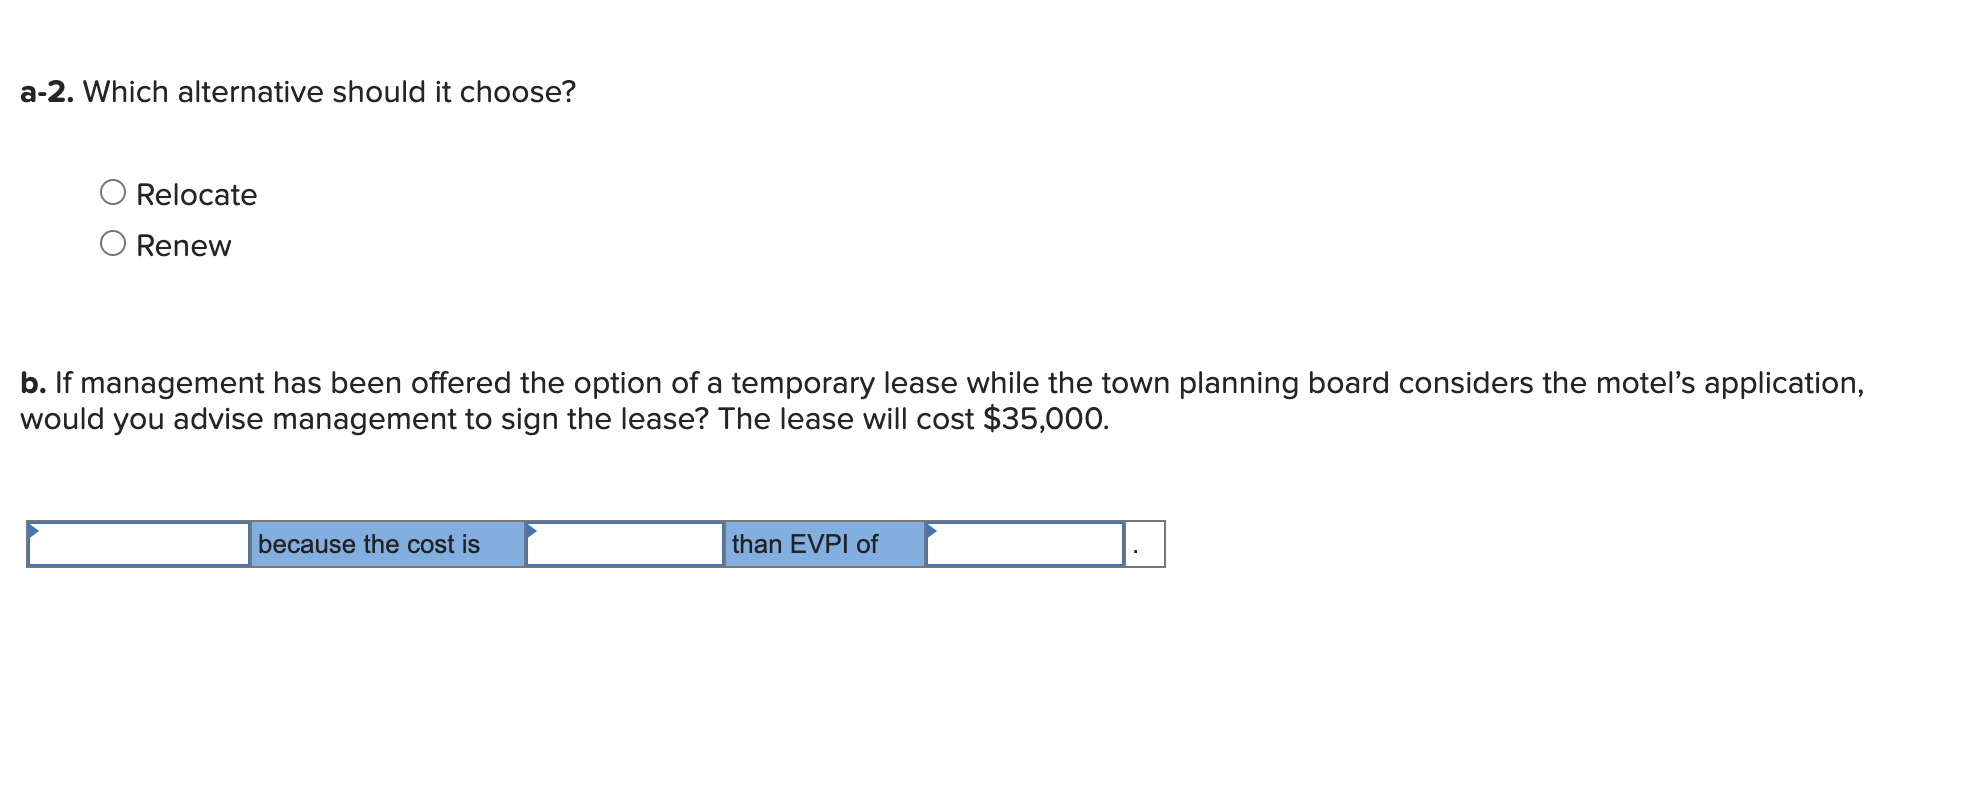
Task: Click the question heading 'a-2. Which alternative should it choose?'
Action: (x=297, y=91)
